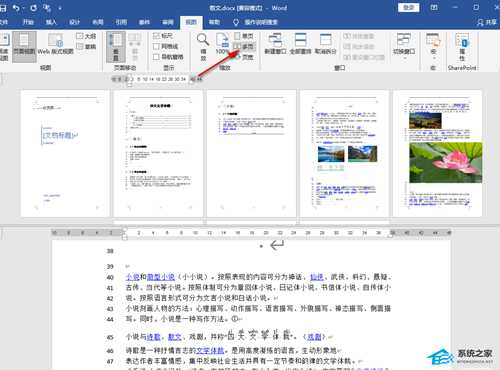Click the lotus flower image on page five
The height and width of the screenshot is (370, 500).
[446, 163]
